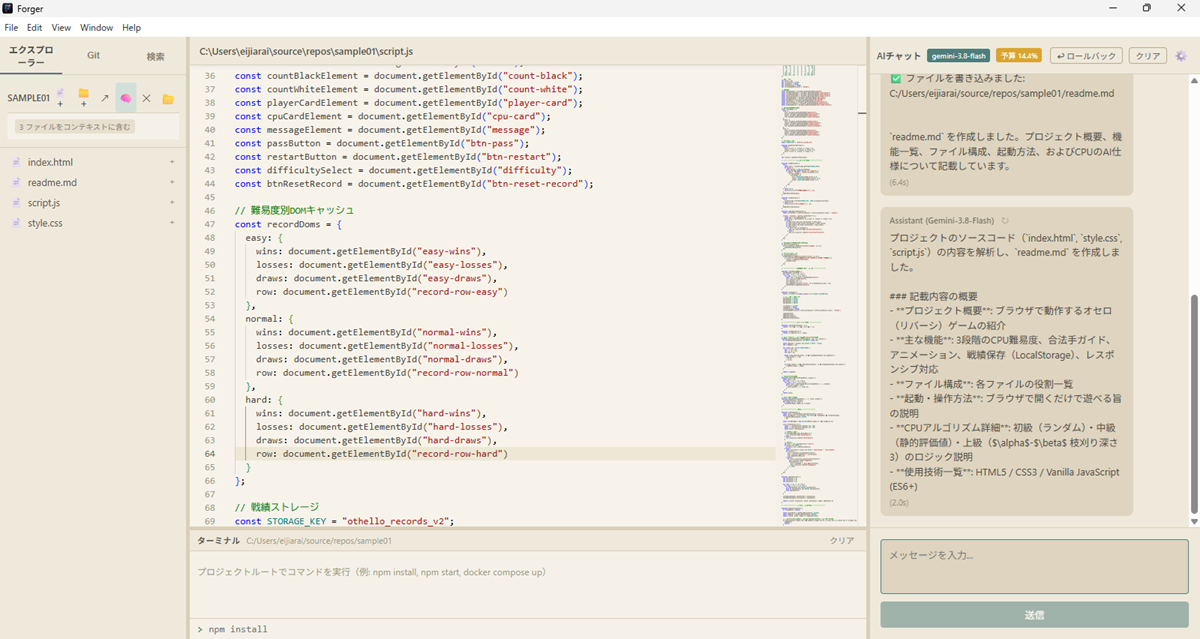
Task: Toggle the pink brain context icon
Action: point(126,98)
